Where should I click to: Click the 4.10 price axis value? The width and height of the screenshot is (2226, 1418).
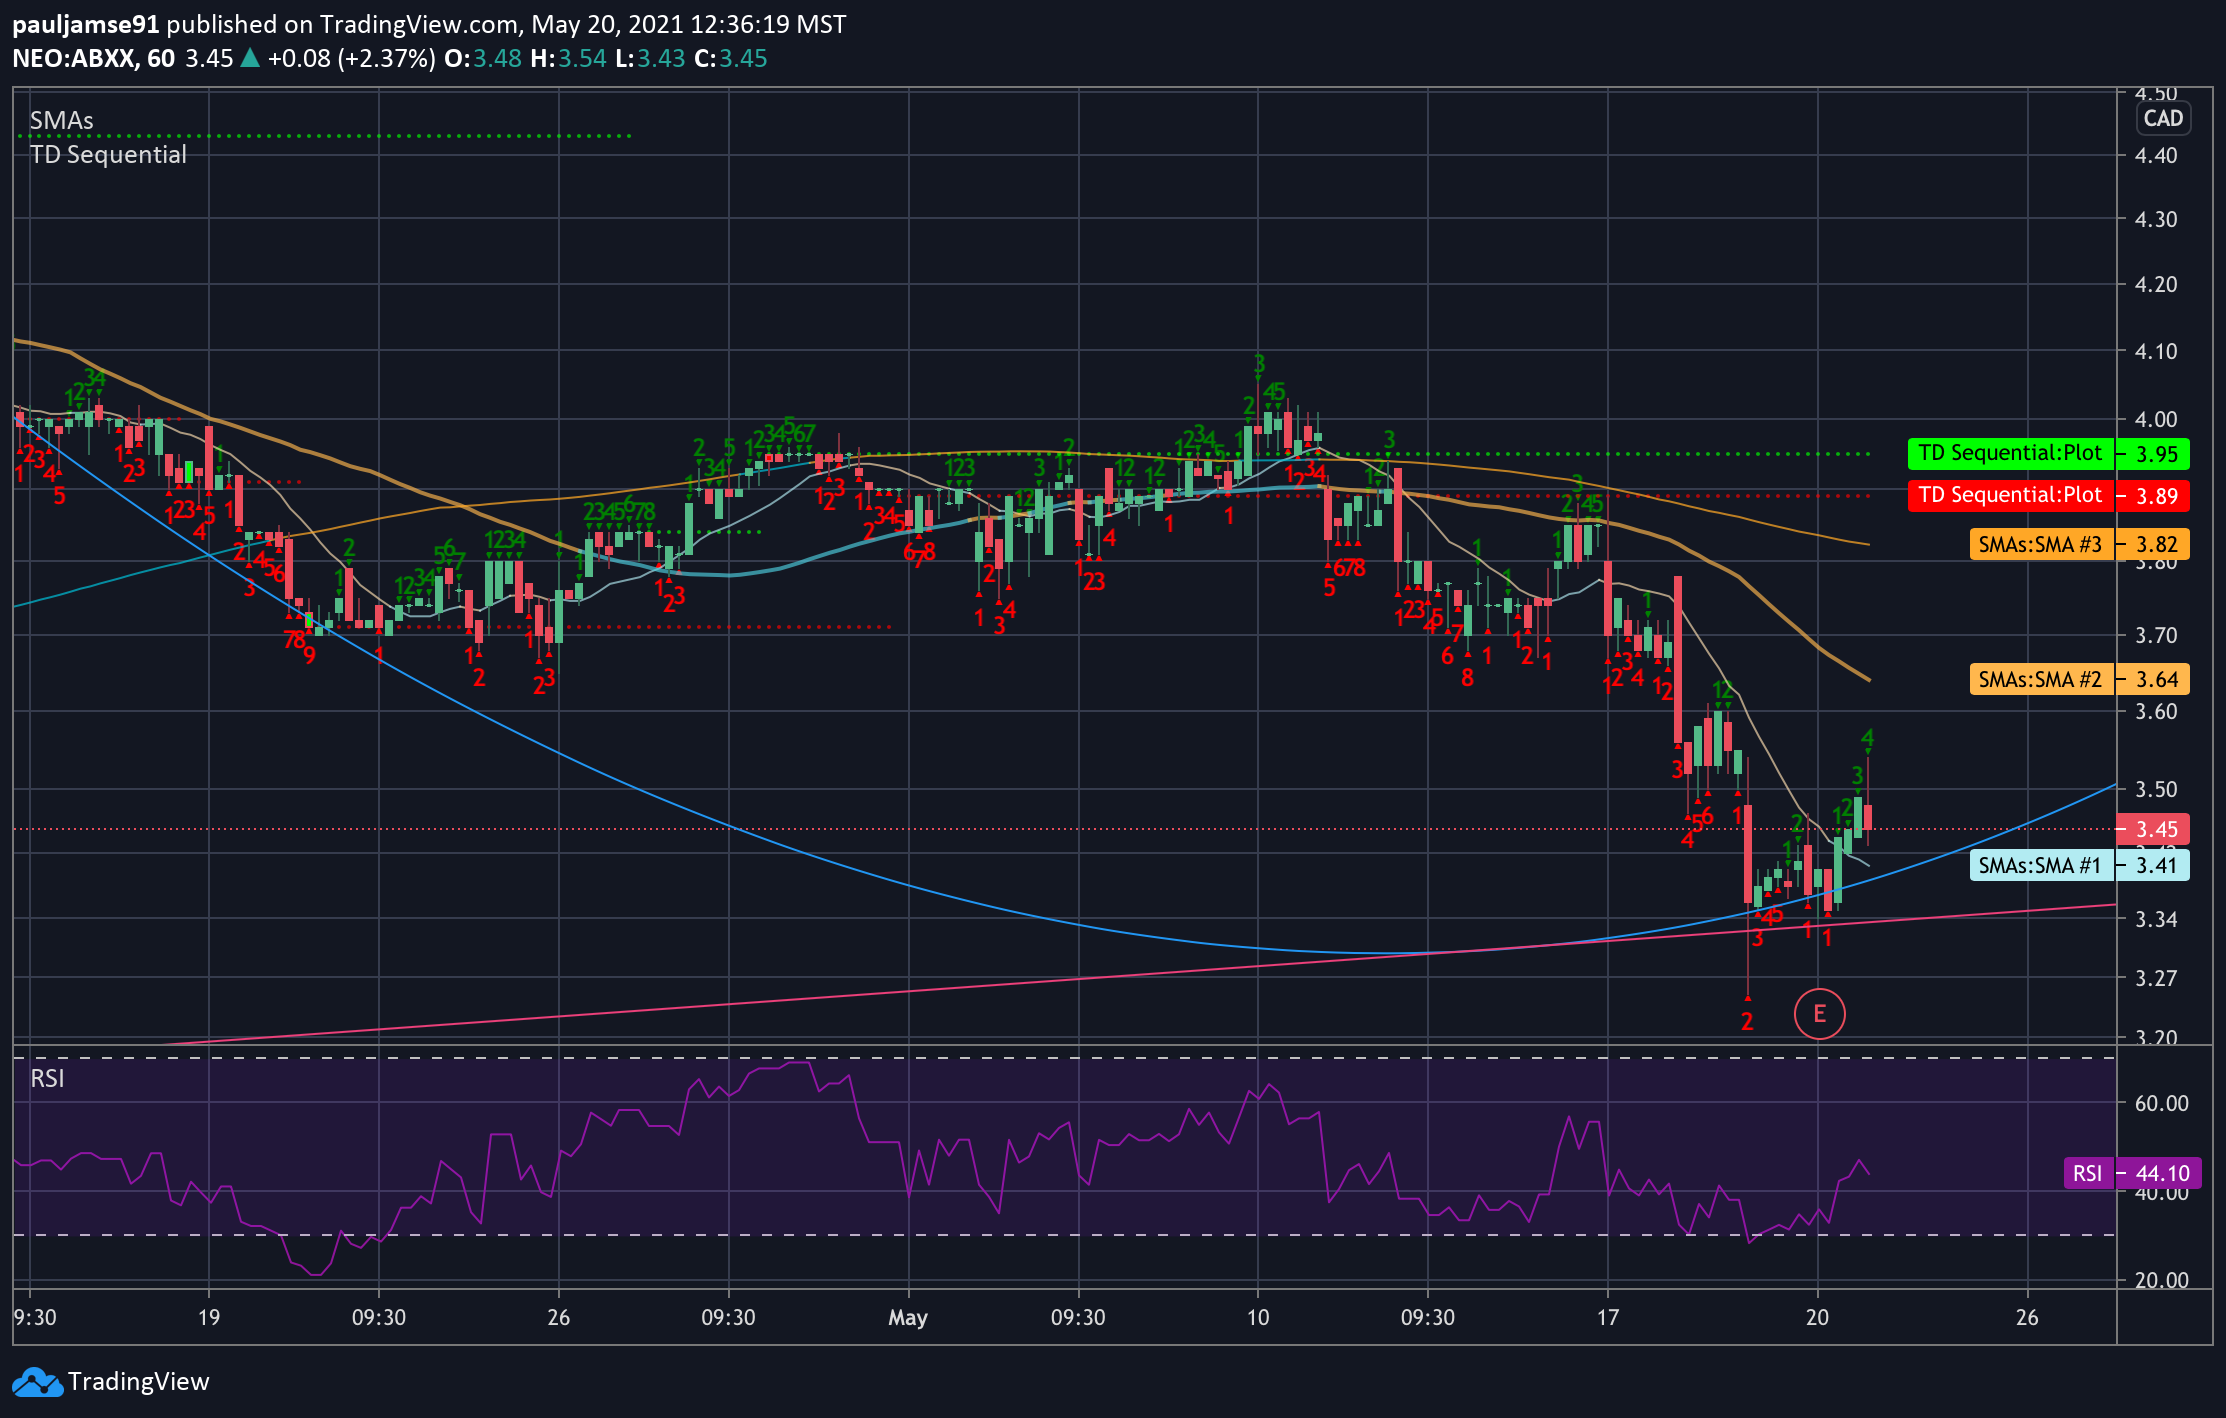click(2156, 351)
